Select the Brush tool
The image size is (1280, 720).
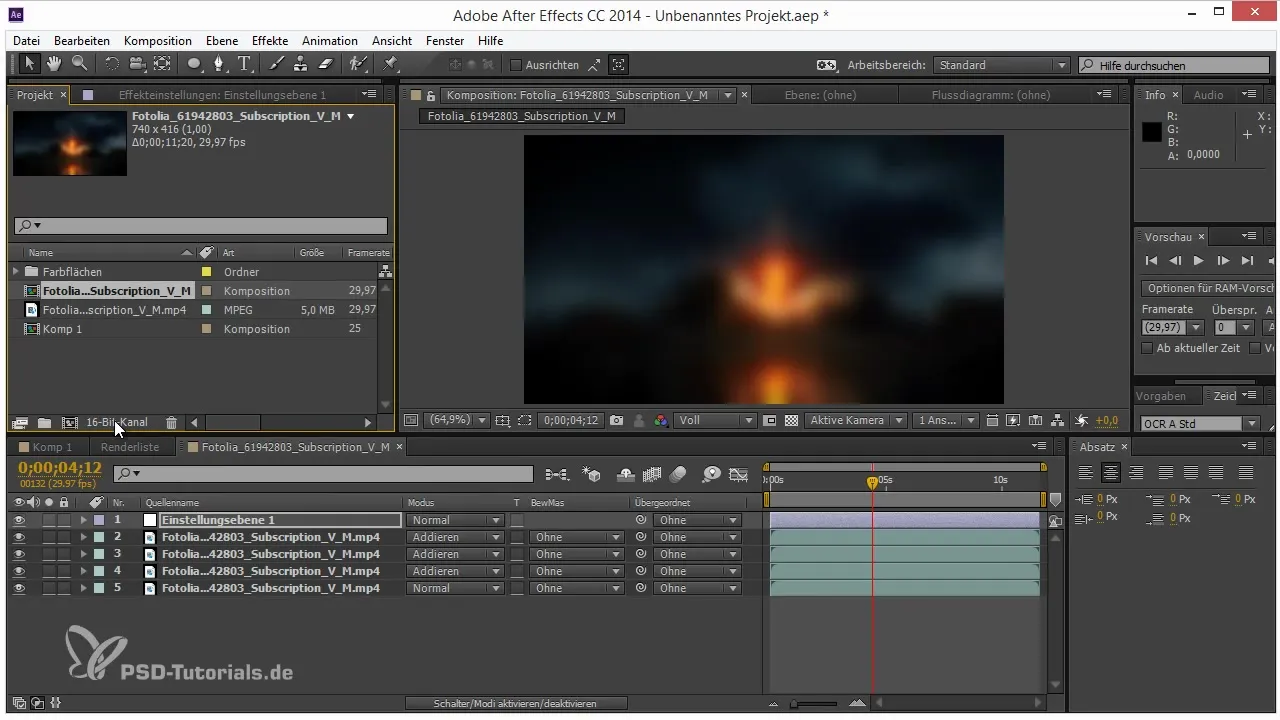275,64
